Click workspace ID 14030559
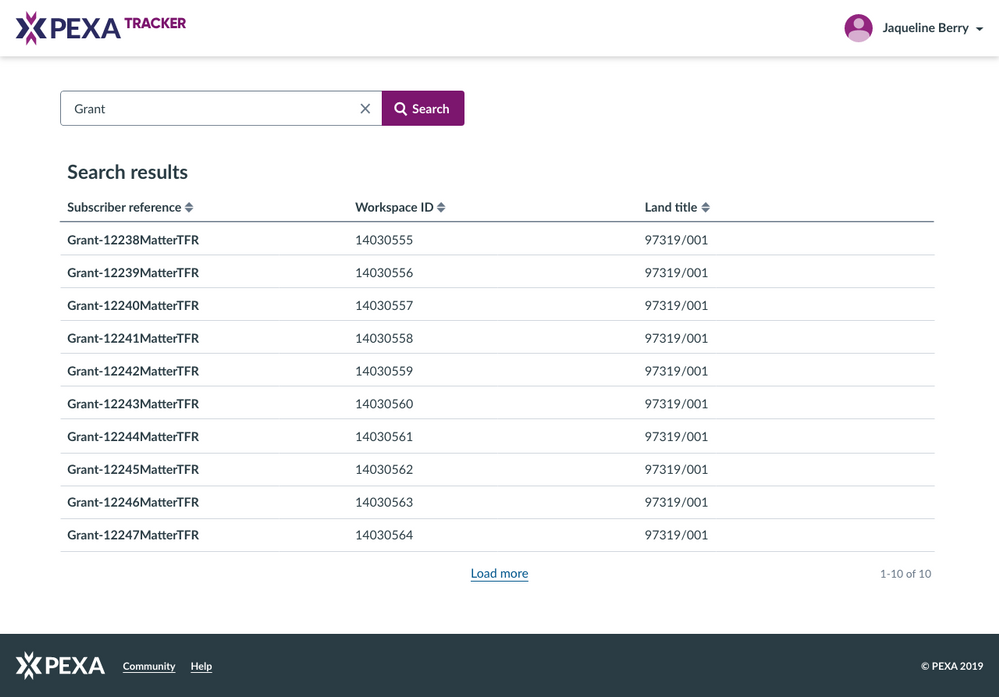This screenshot has height=697, width=999. (384, 371)
